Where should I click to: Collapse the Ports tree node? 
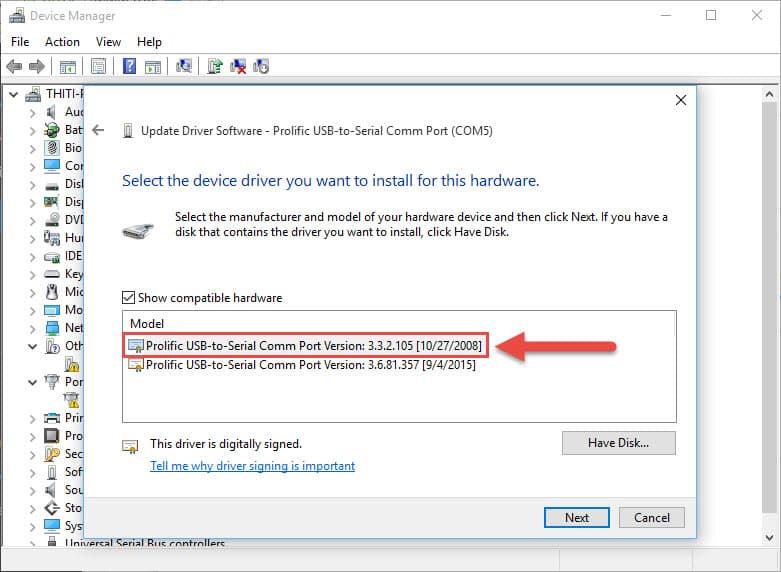coord(32,382)
